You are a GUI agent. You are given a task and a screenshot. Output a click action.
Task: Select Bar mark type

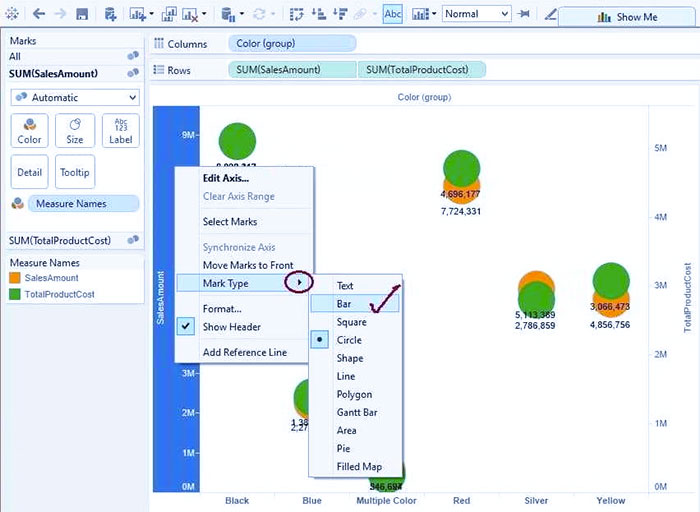click(355, 304)
